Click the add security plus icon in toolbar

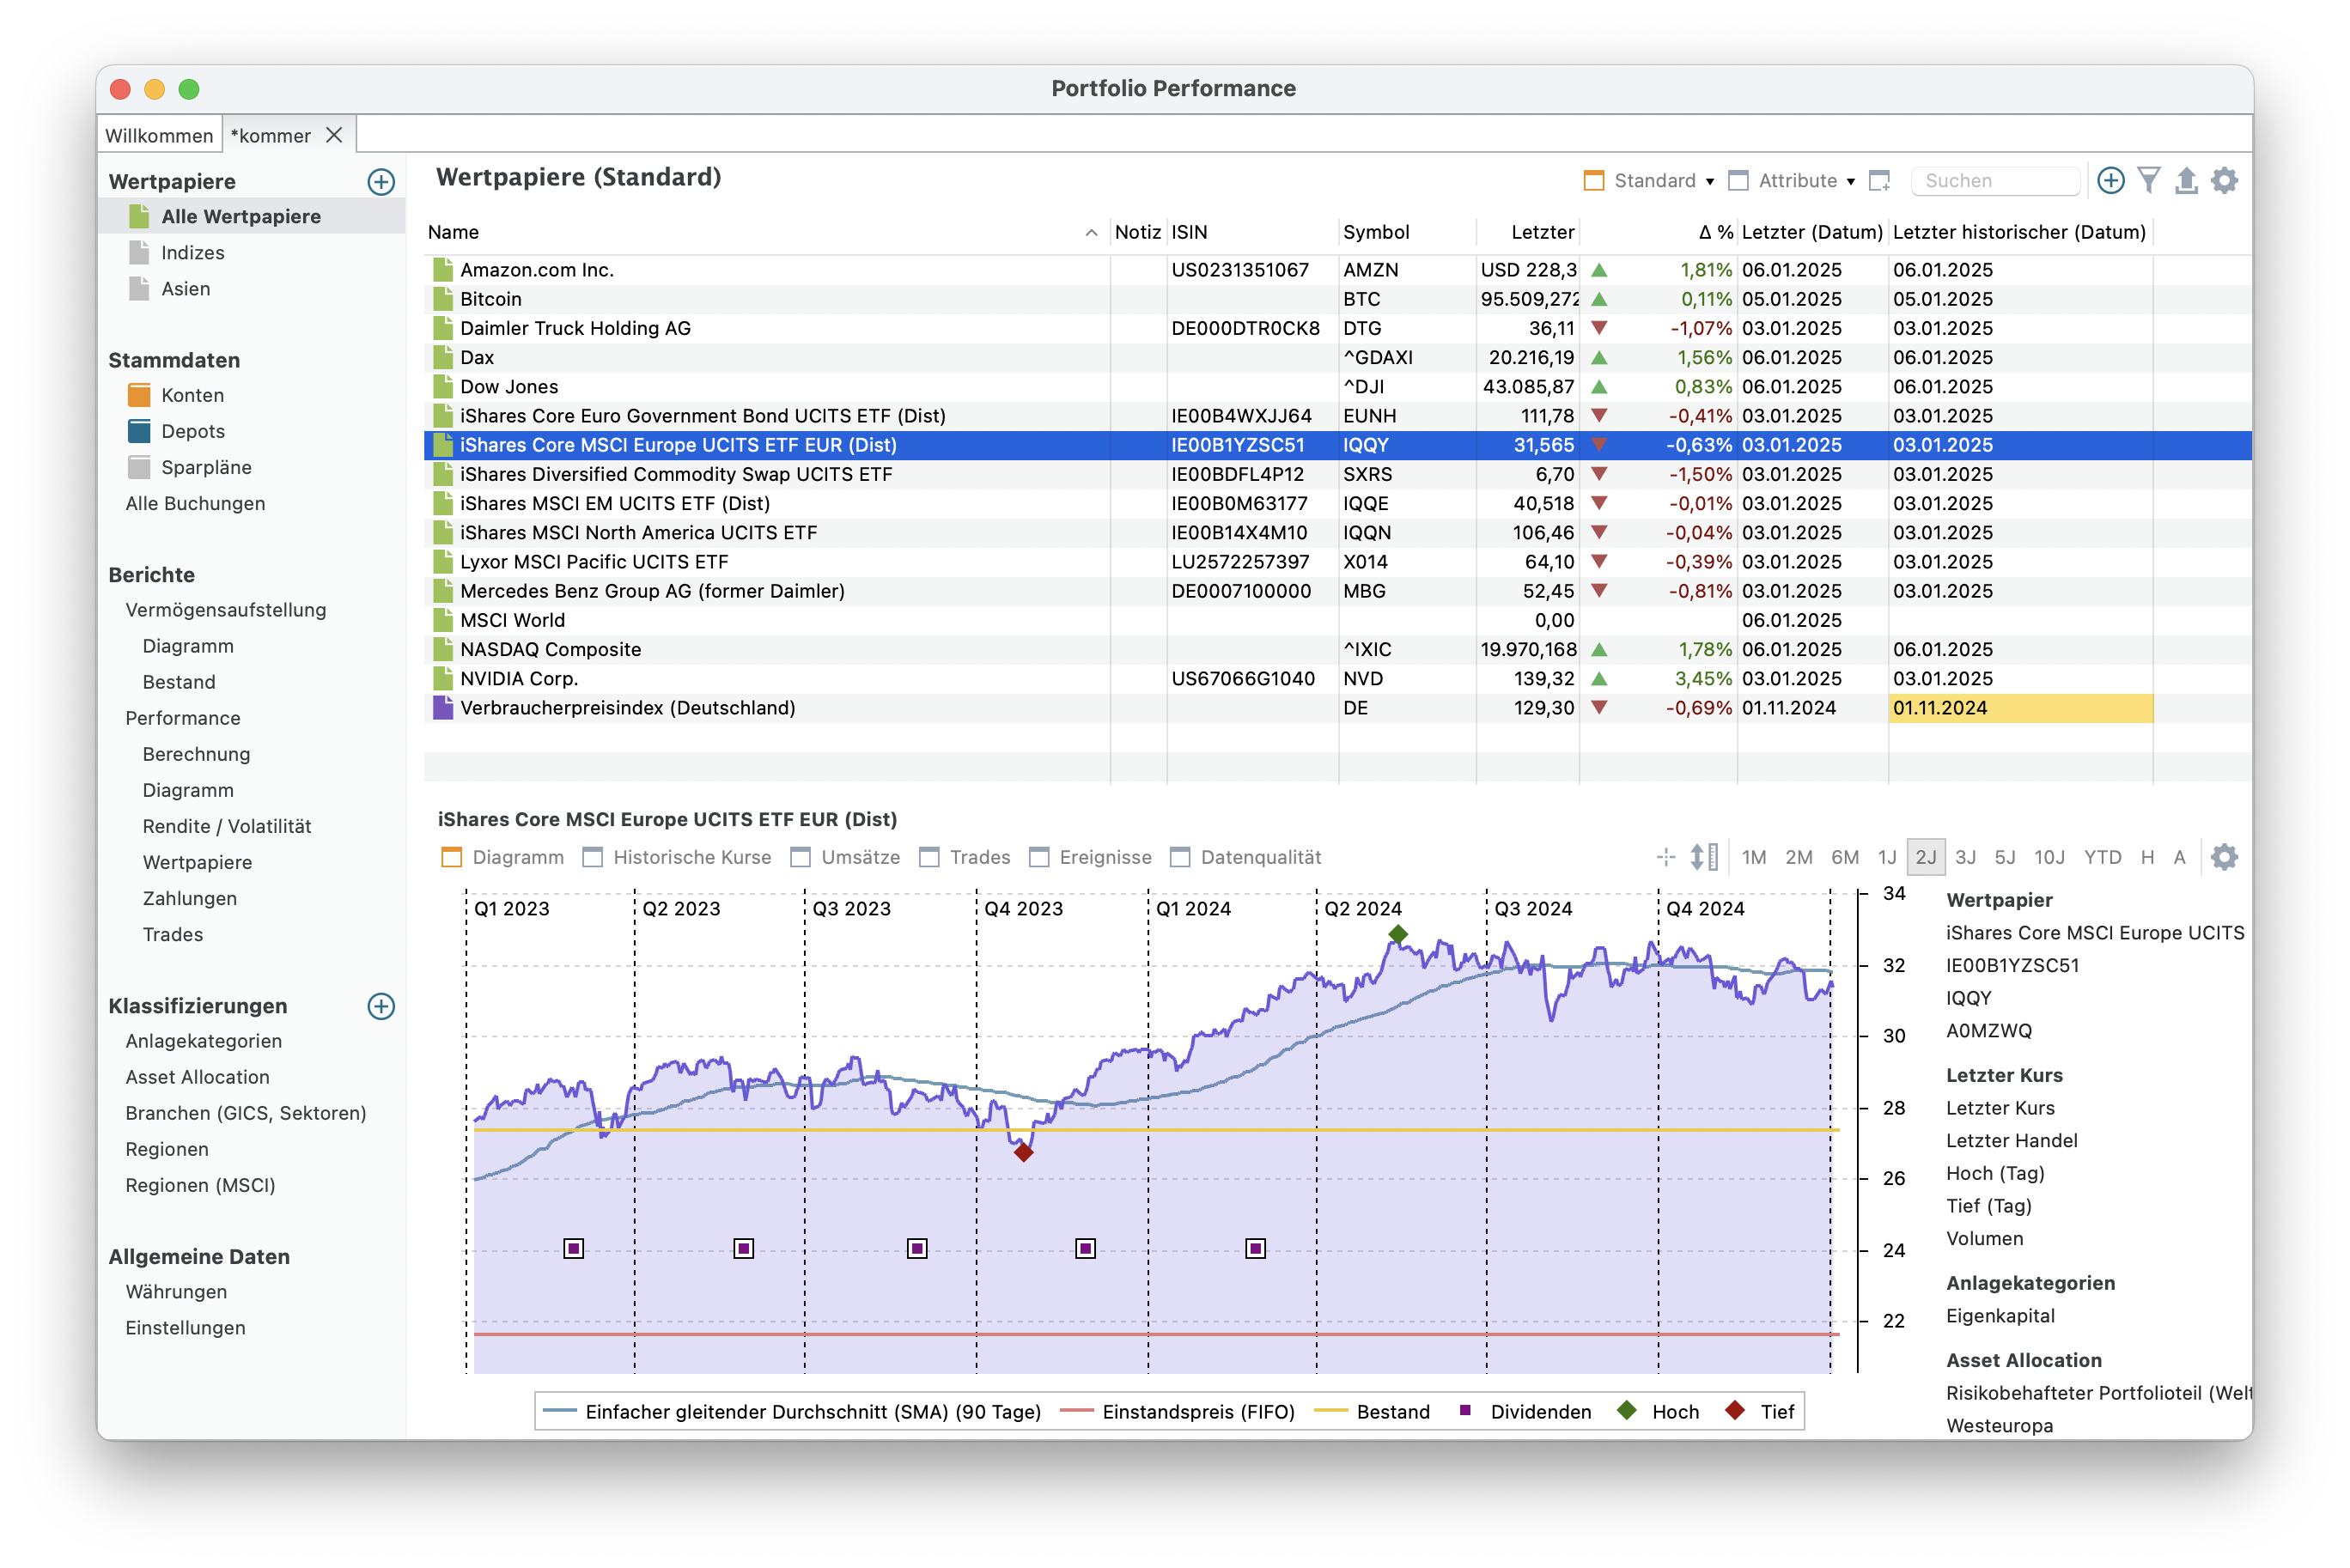(x=2110, y=180)
